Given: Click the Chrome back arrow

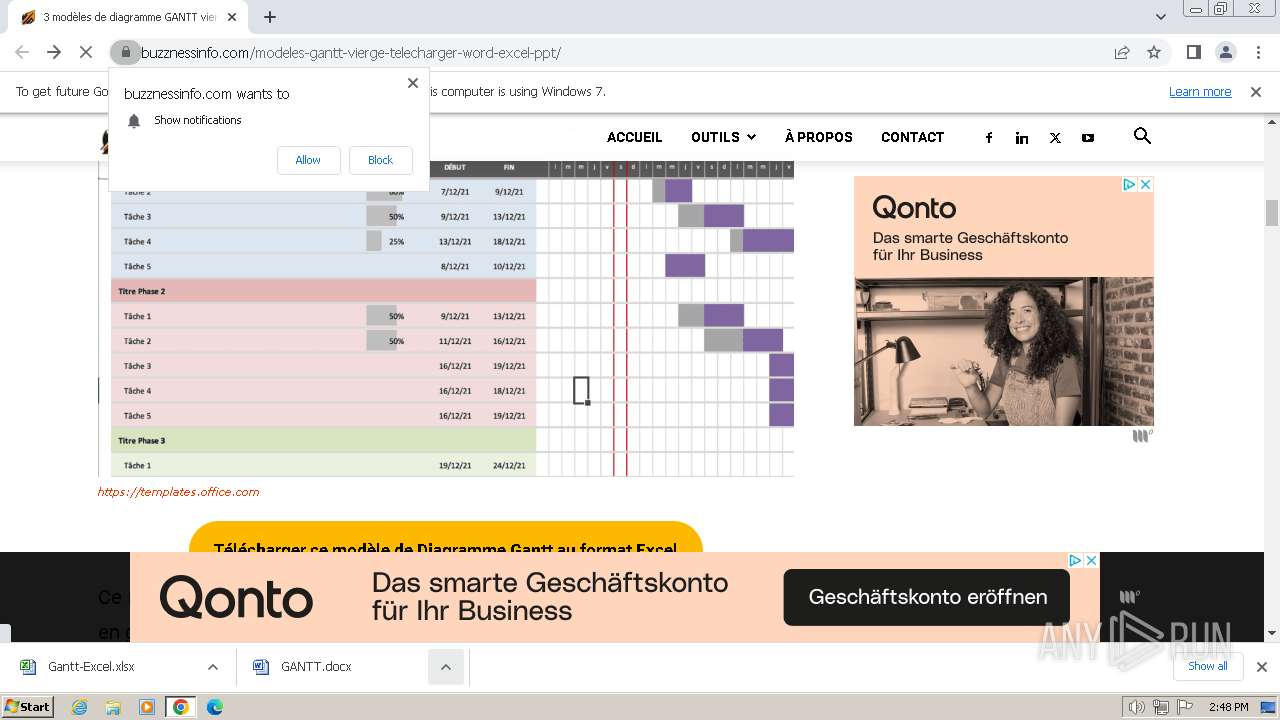Looking at the screenshot, I should (22, 52).
